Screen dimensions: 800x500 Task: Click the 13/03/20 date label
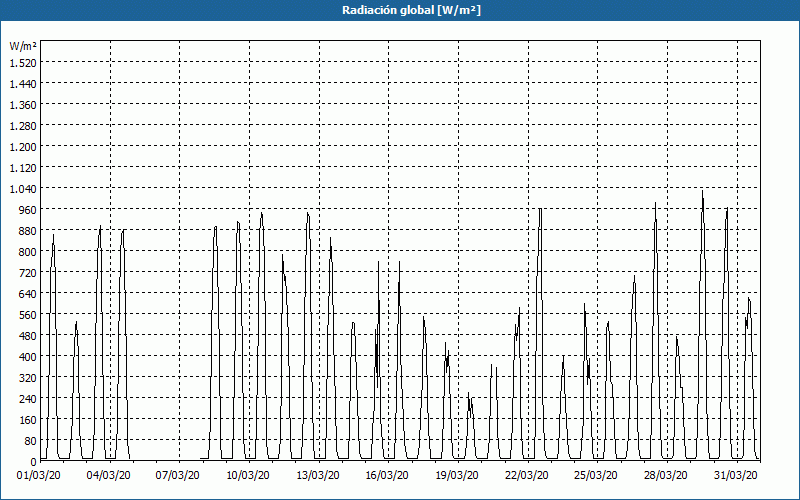pyautogui.click(x=318, y=476)
